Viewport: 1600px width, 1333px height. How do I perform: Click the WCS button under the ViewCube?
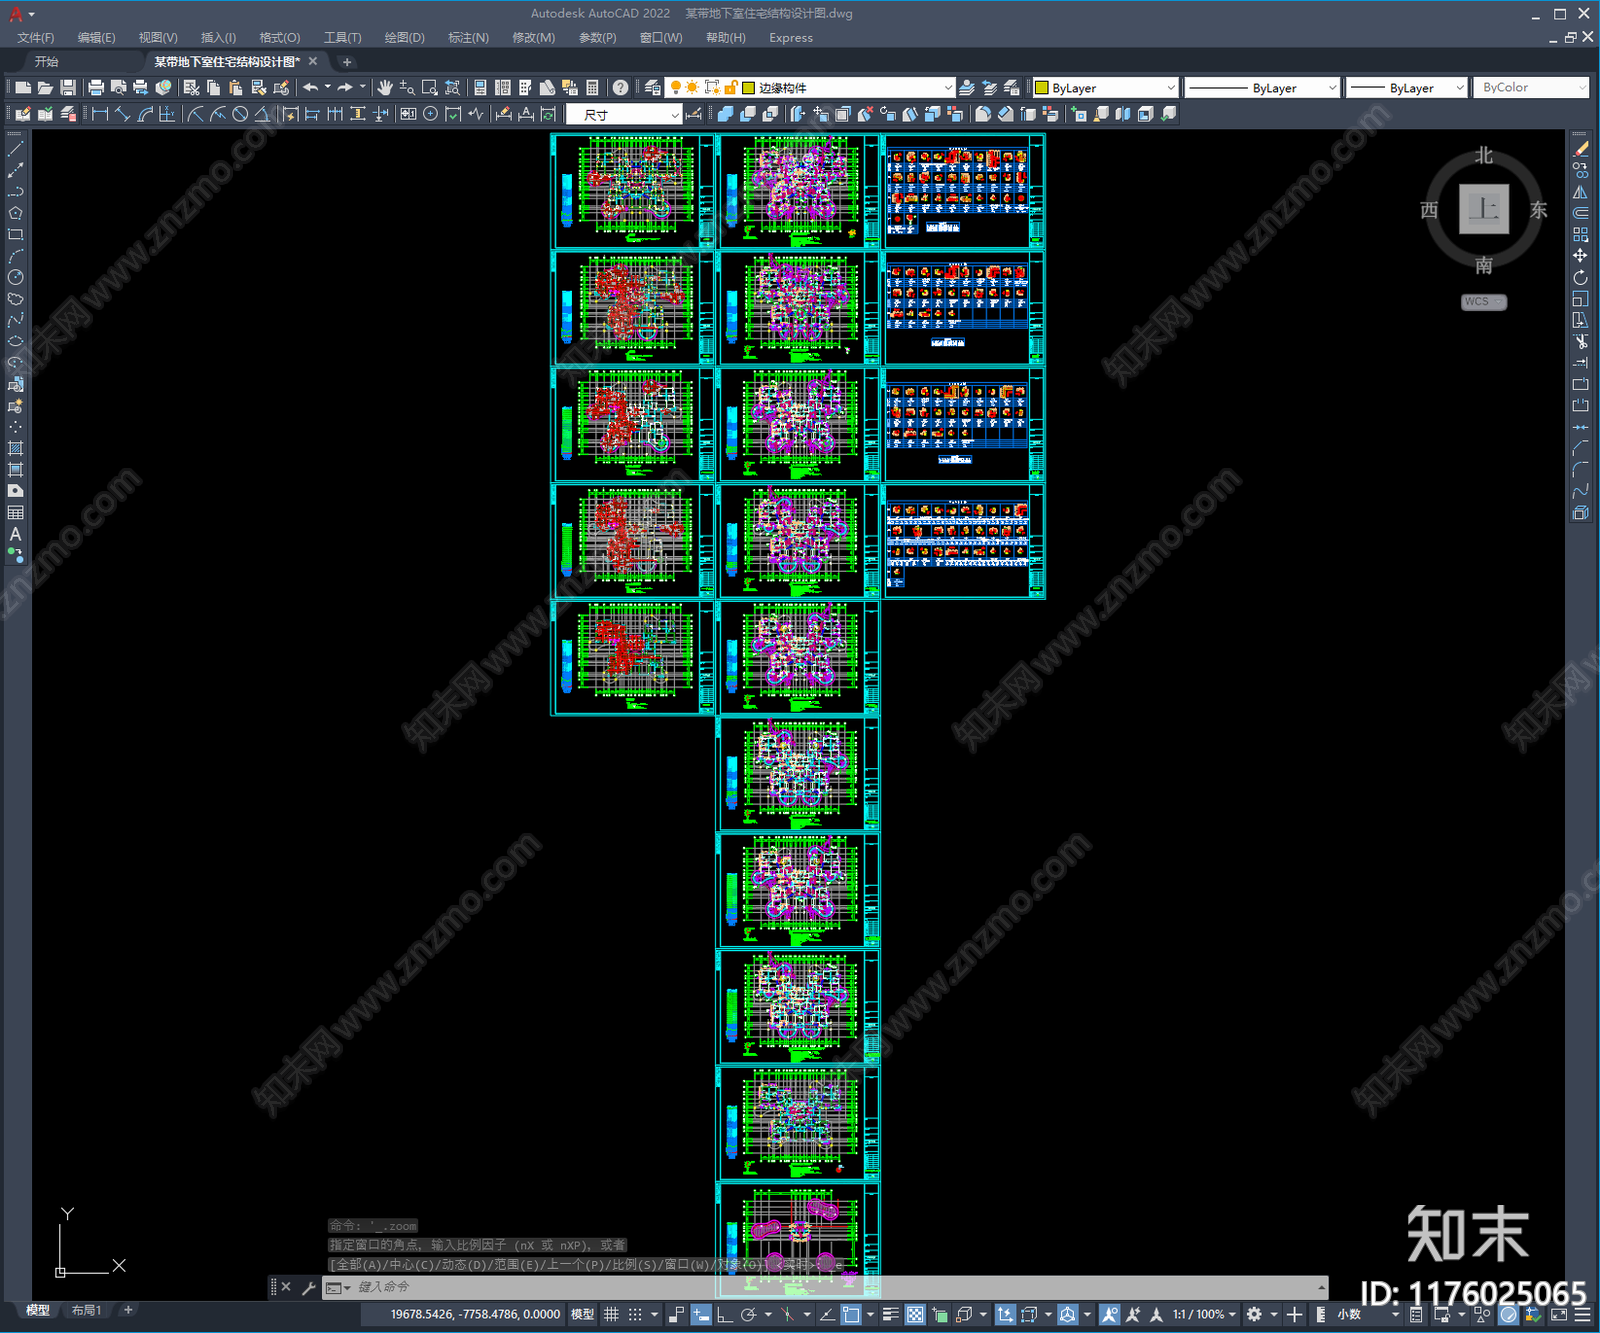click(1483, 302)
